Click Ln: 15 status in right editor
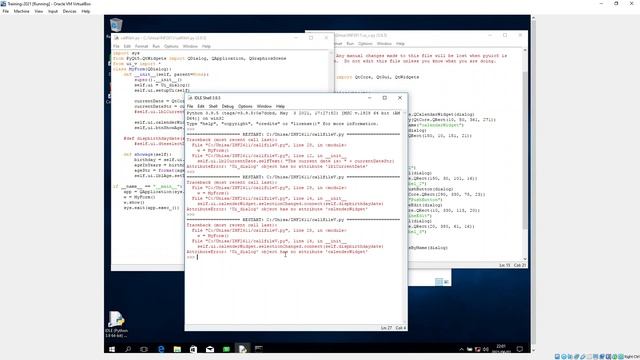Viewport: 640px width, 360px height. coord(504,265)
